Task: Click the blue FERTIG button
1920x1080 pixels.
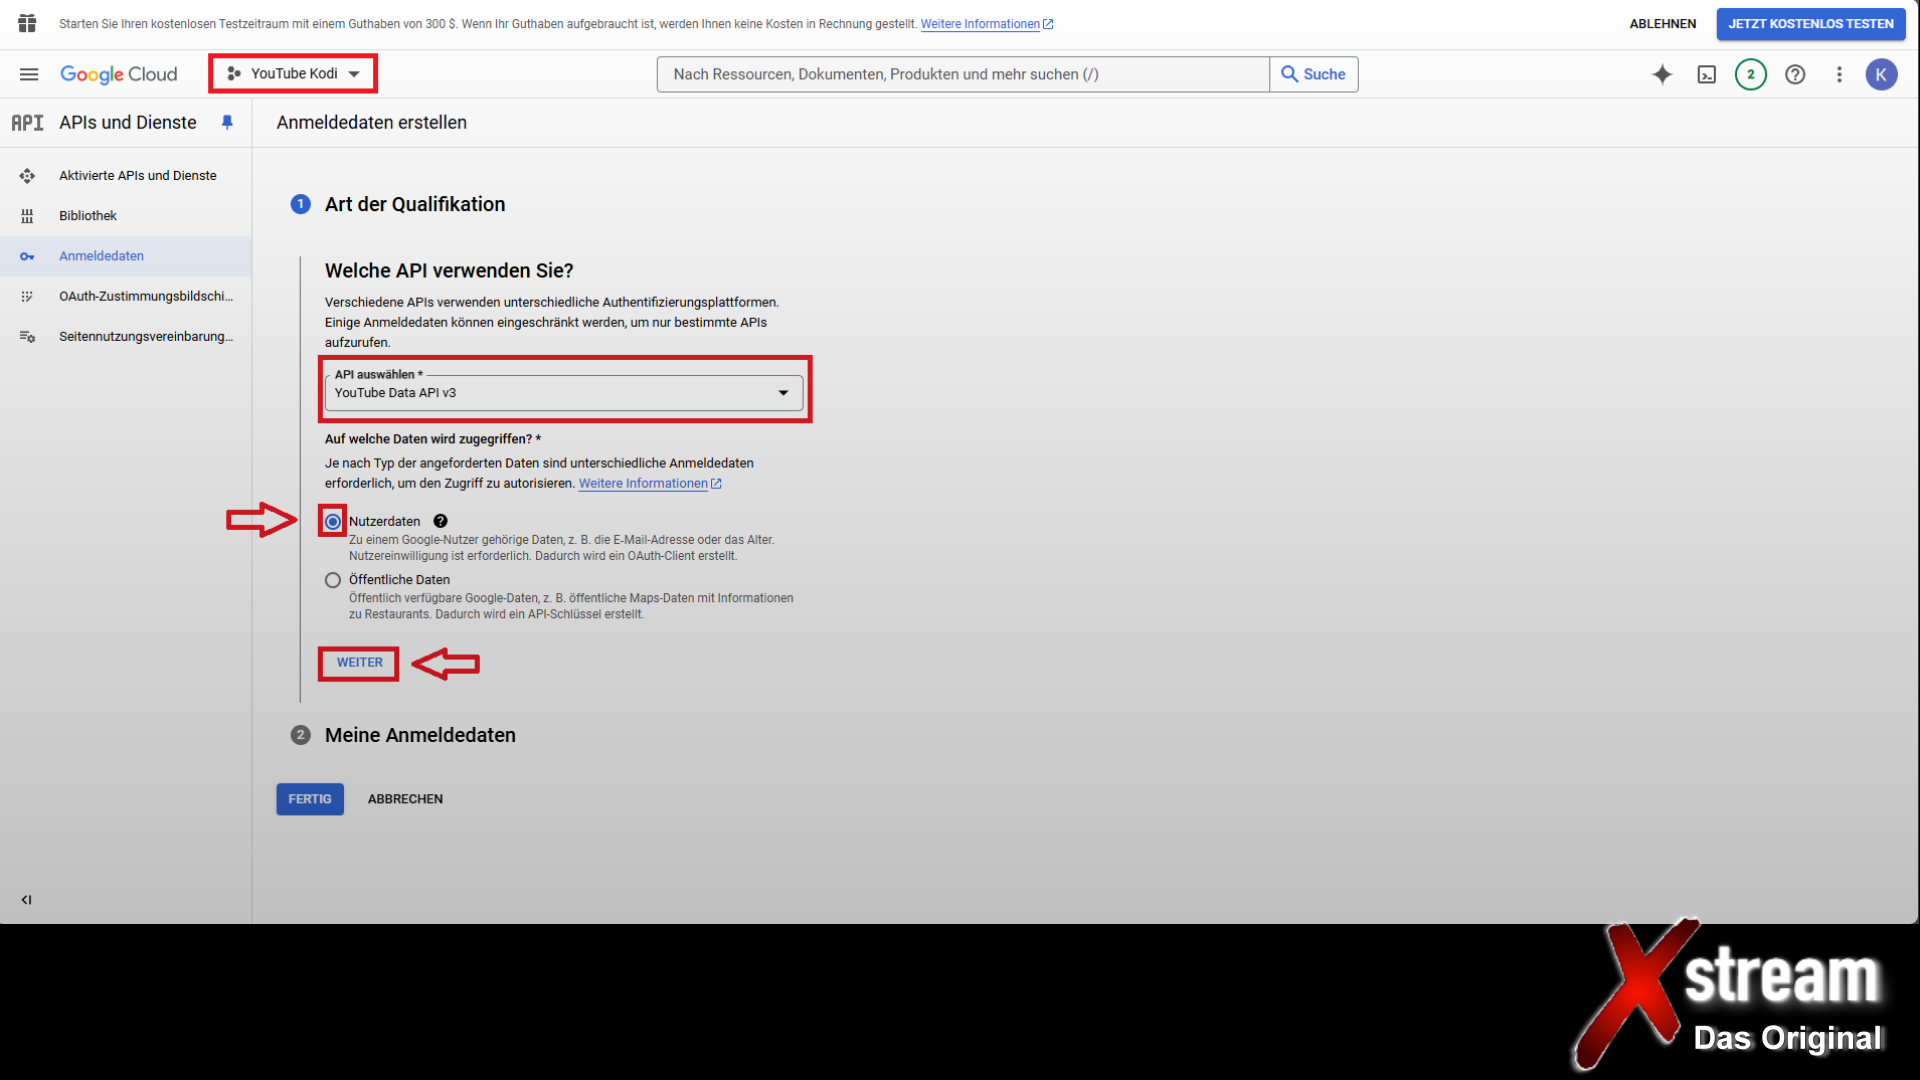Action: click(x=310, y=799)
